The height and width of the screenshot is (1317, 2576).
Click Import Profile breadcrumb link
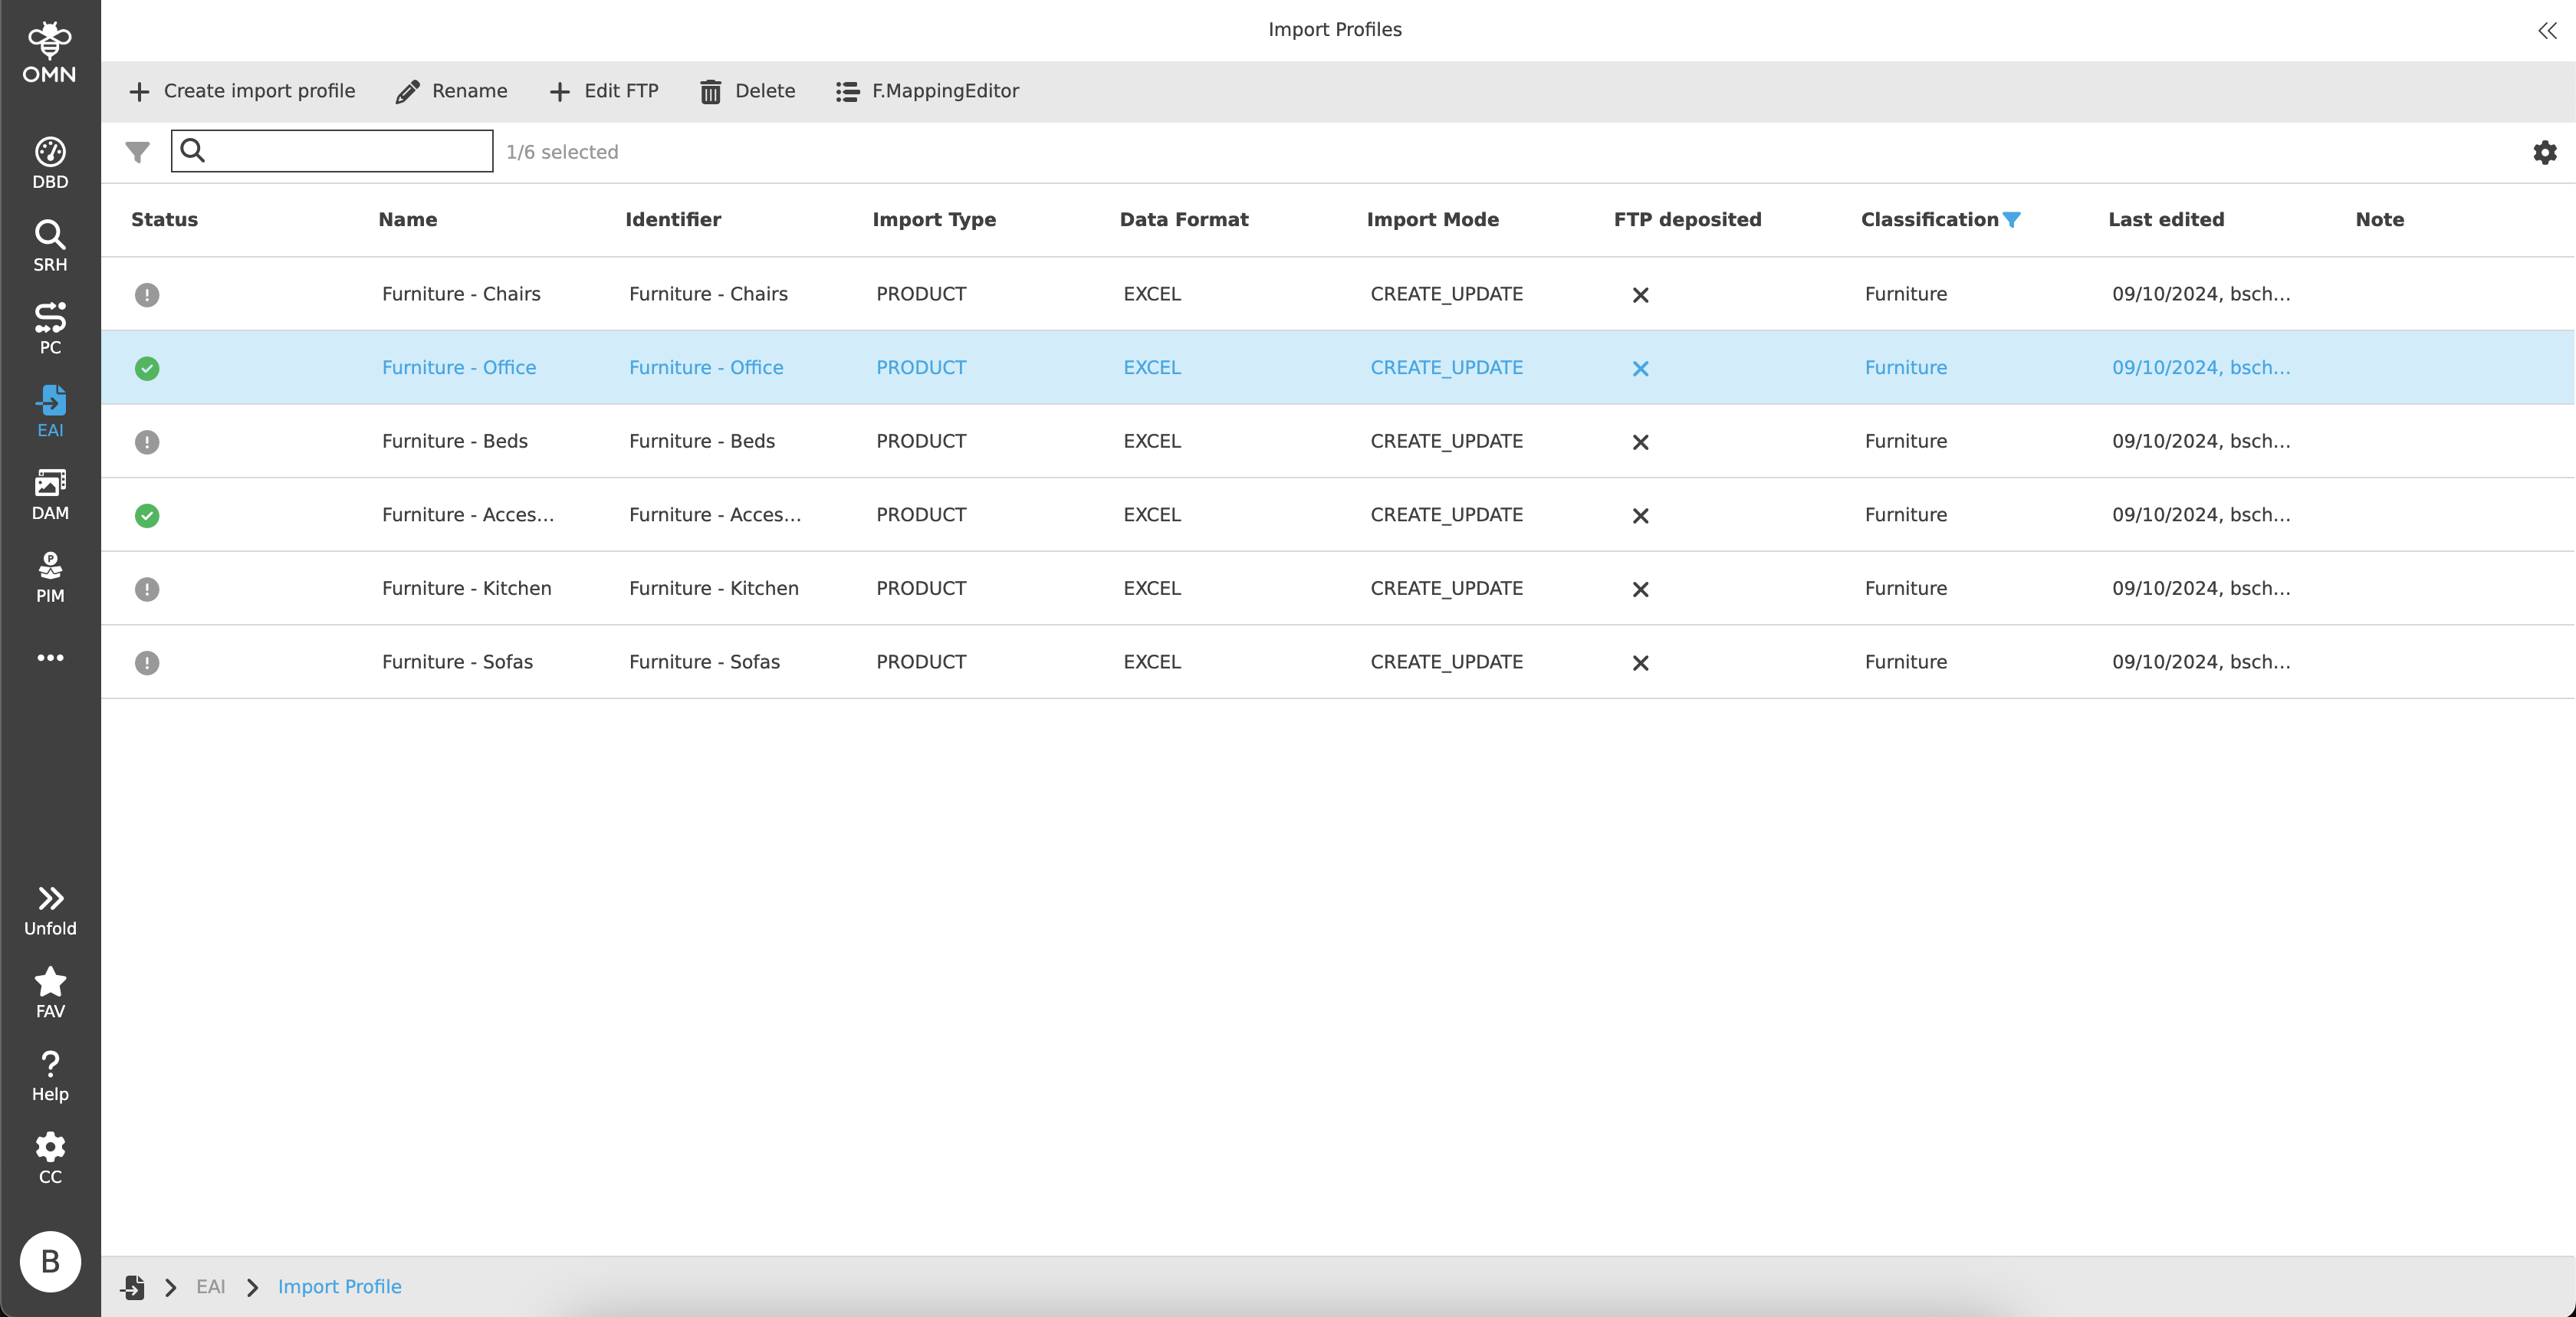(x=339, y=1287)
